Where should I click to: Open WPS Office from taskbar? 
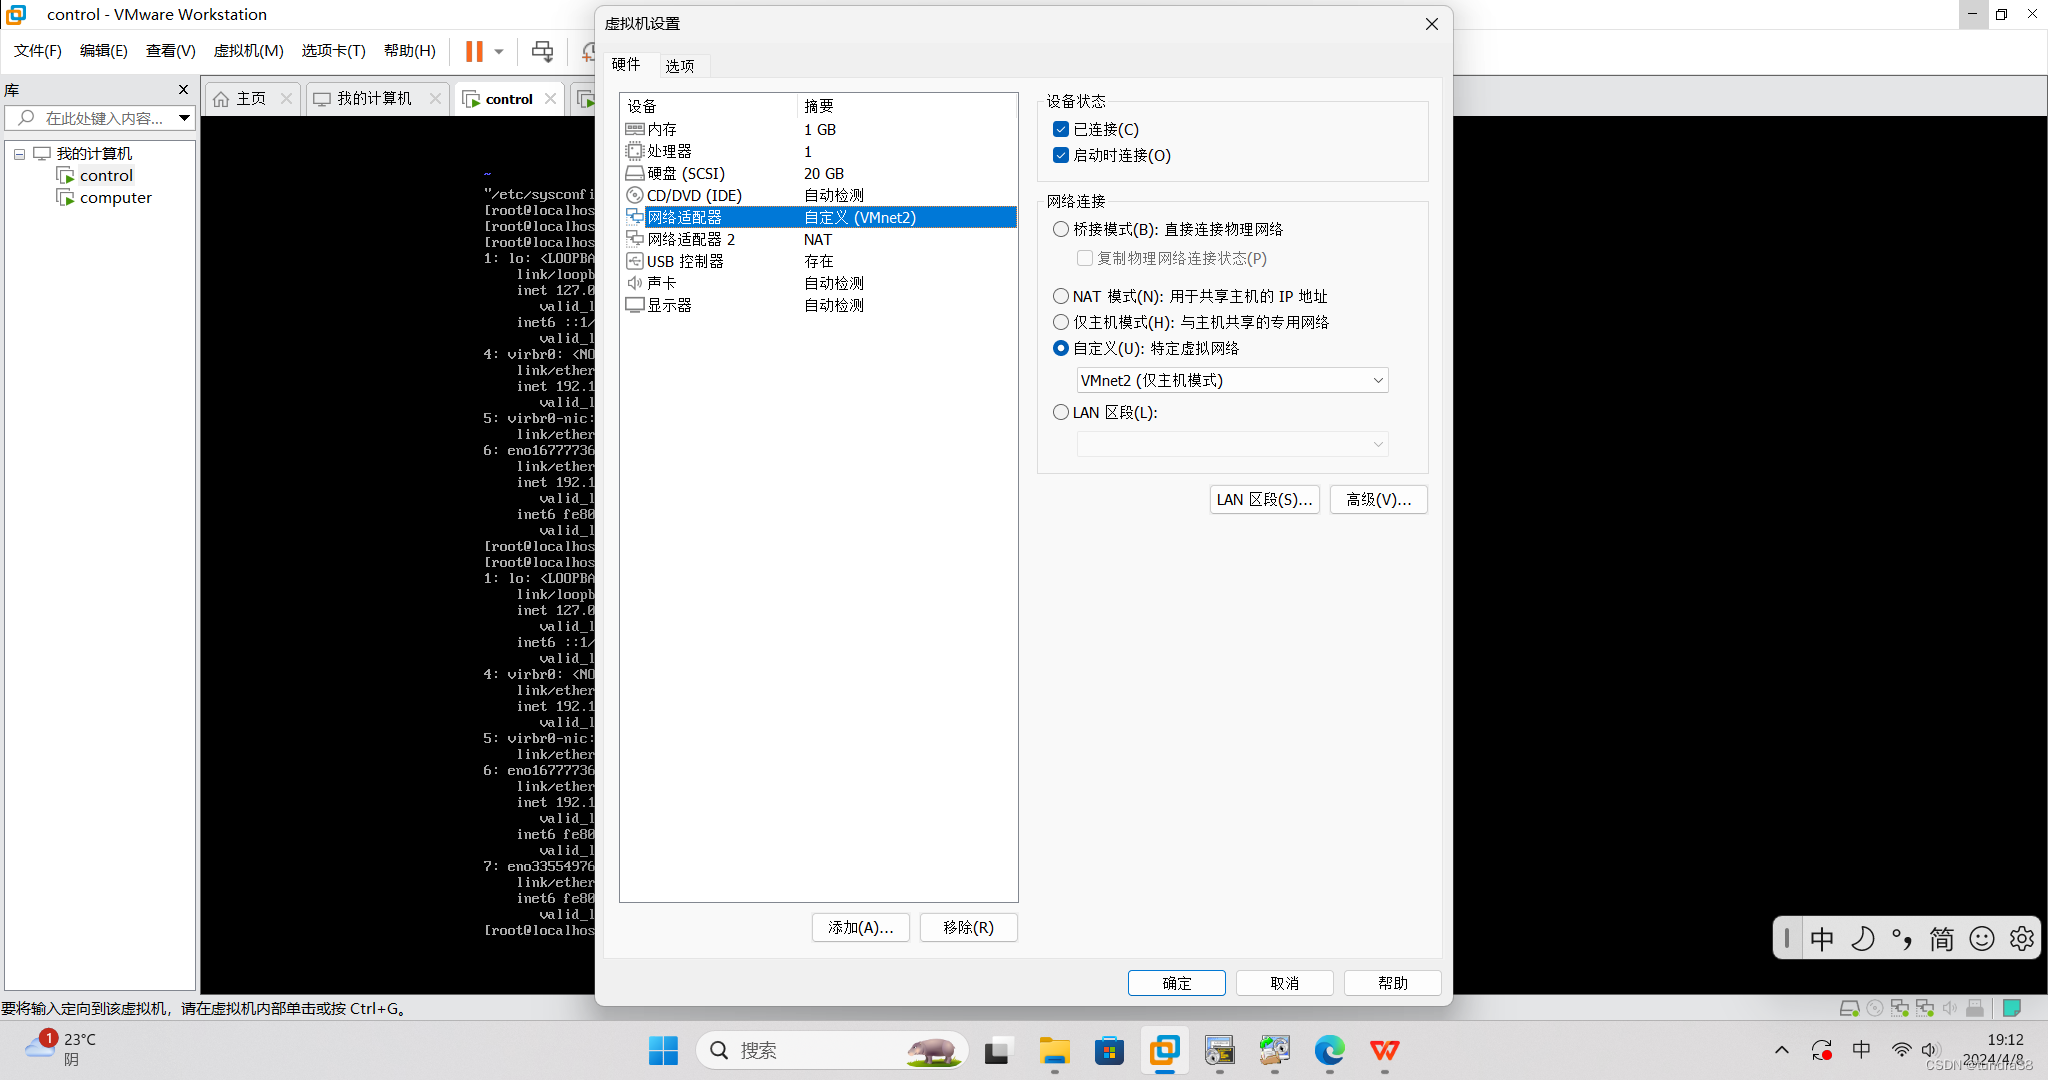point(1384,1050)
